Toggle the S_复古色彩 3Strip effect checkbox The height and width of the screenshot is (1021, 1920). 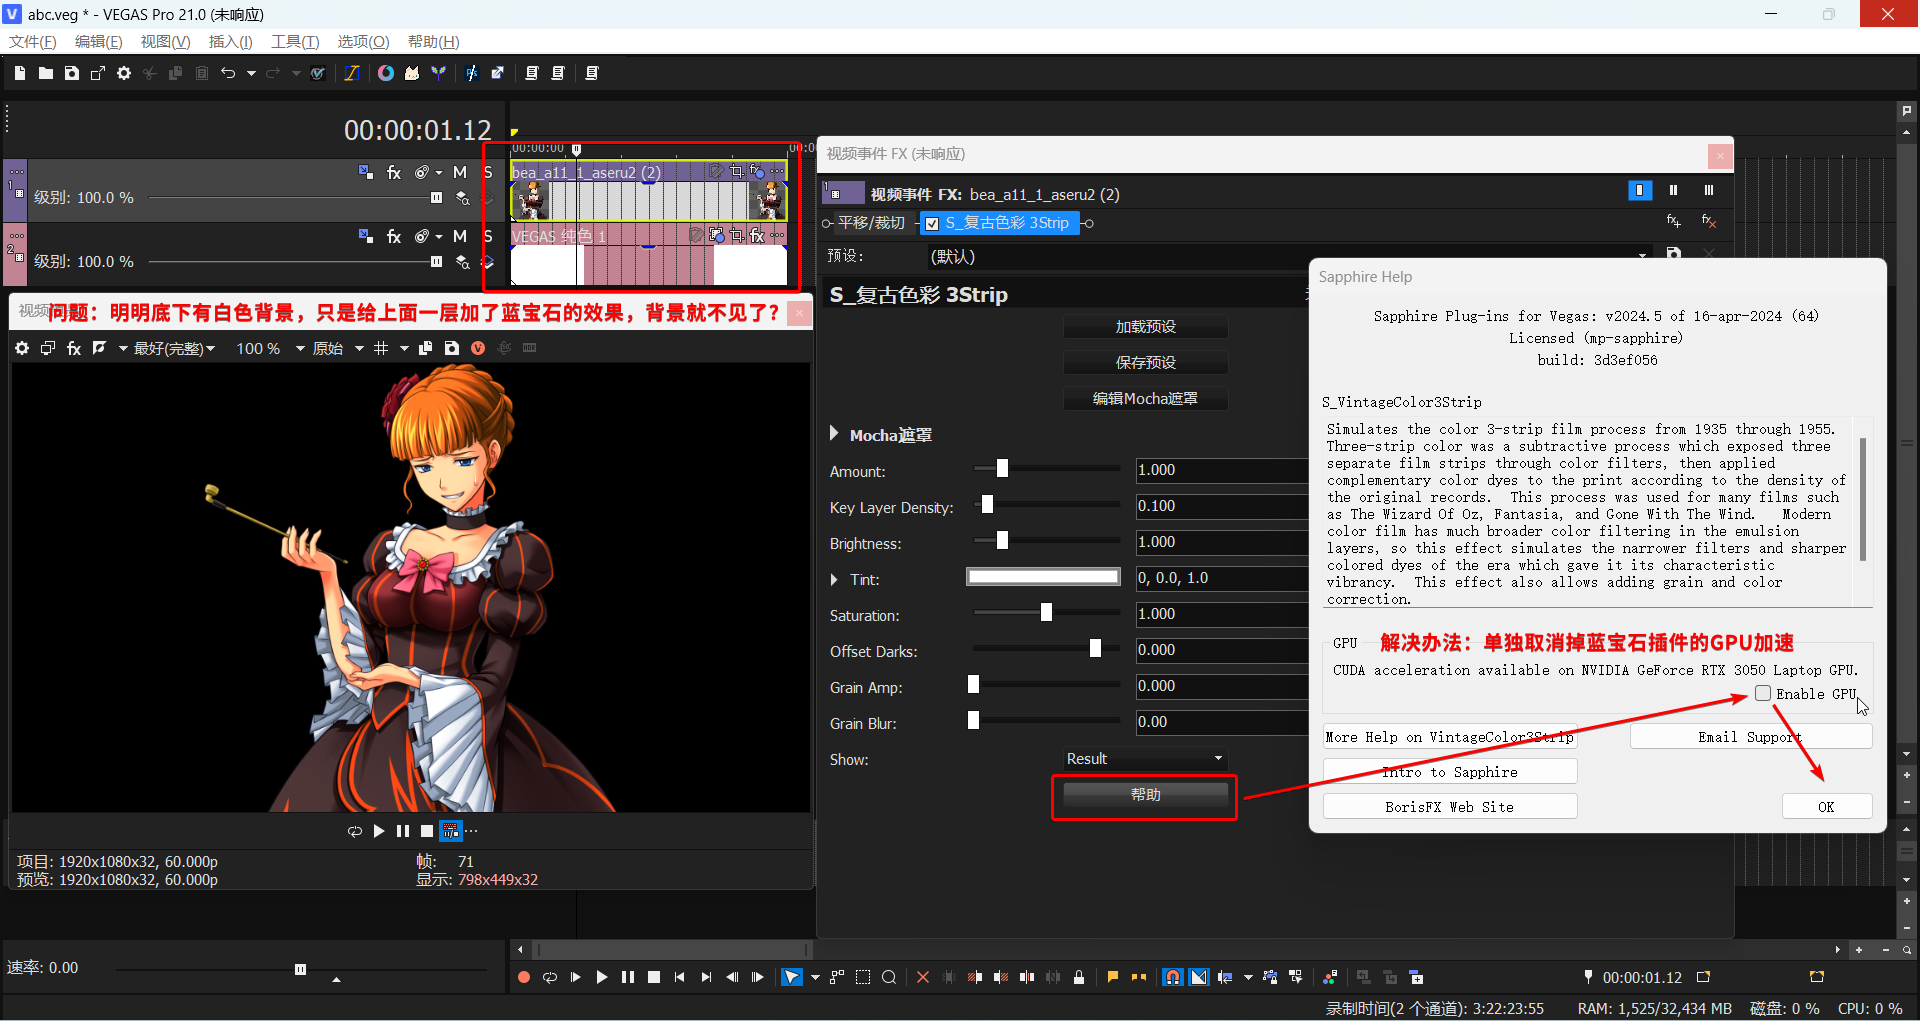[932, 223]
